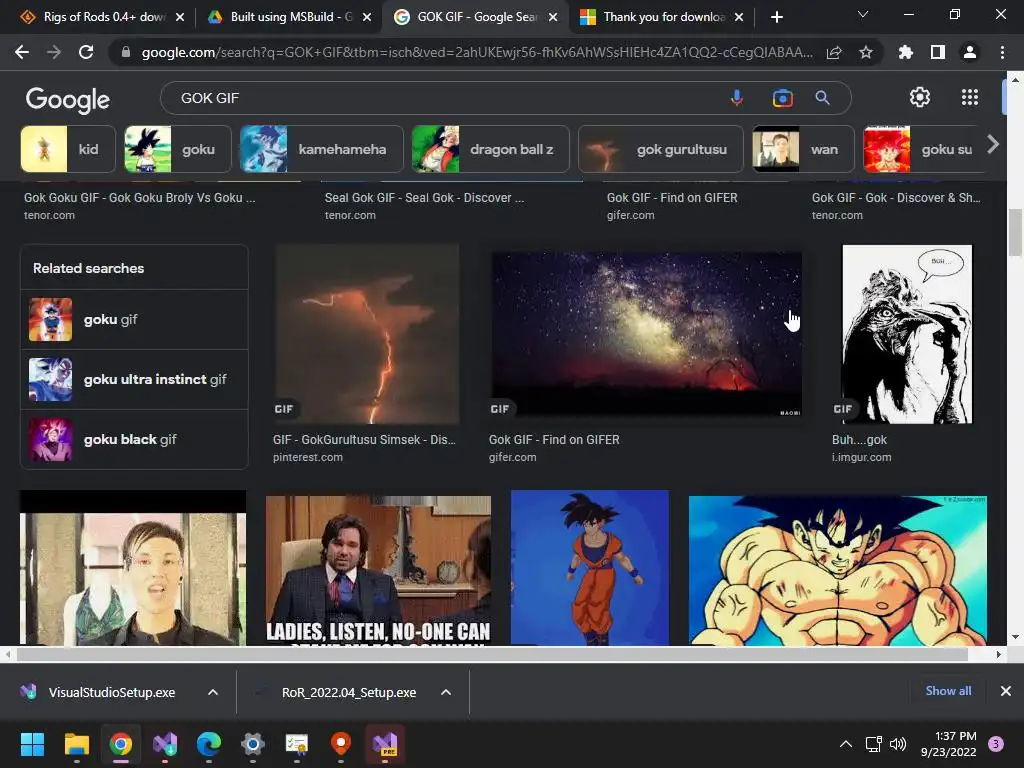Expand RoR_2022.04_Setup.exe download options

pos(446,692)
